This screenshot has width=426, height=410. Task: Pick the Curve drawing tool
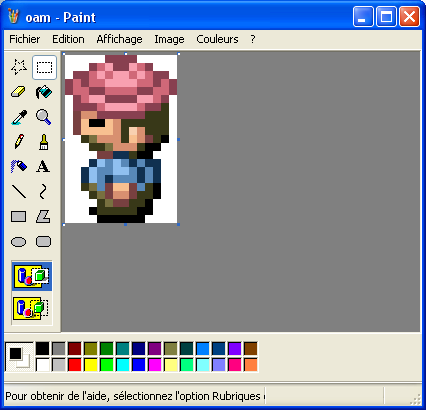pyautogui.click(x=44, y=191)
